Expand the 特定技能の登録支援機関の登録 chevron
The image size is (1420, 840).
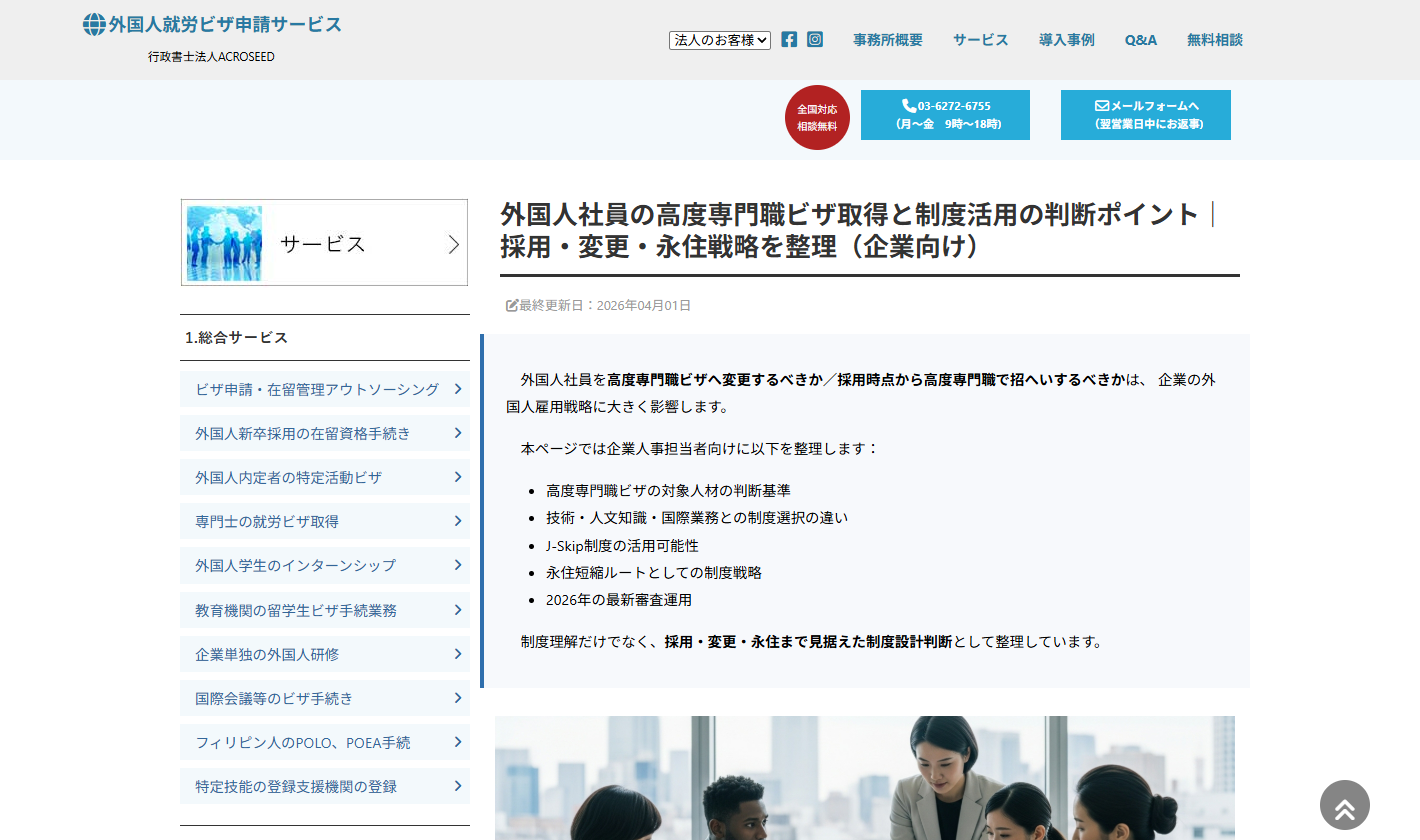tap(458, 786)
